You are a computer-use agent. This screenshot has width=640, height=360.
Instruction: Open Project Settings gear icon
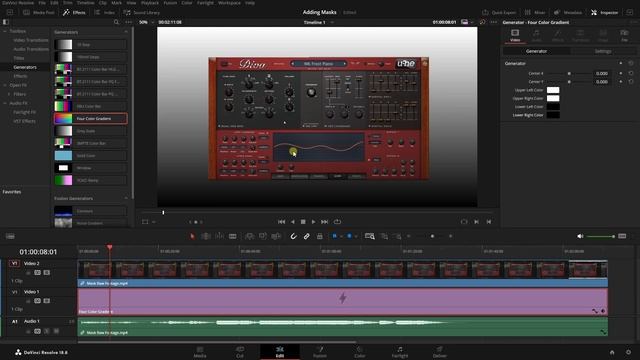(629, 352)
